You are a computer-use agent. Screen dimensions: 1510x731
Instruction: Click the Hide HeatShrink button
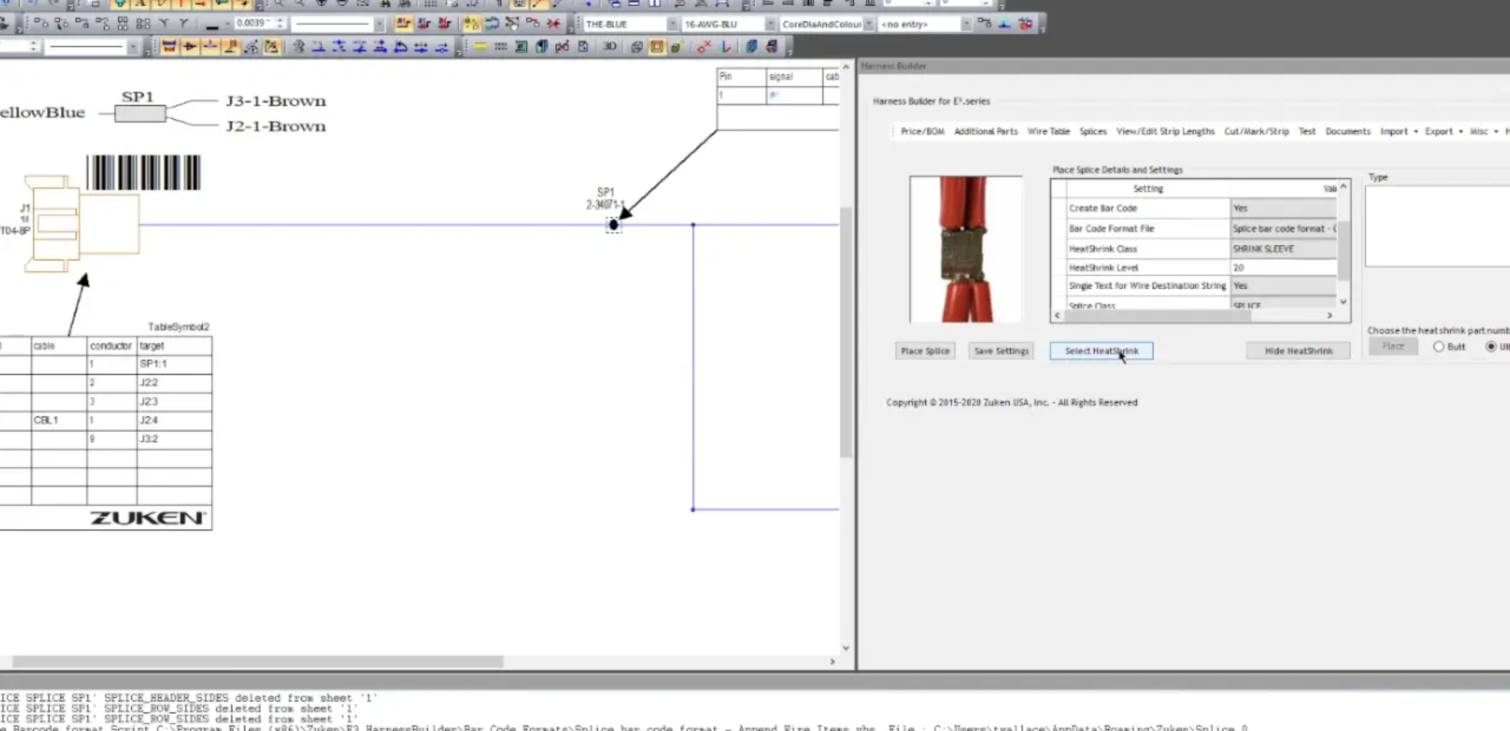[x=1298, y=351]
